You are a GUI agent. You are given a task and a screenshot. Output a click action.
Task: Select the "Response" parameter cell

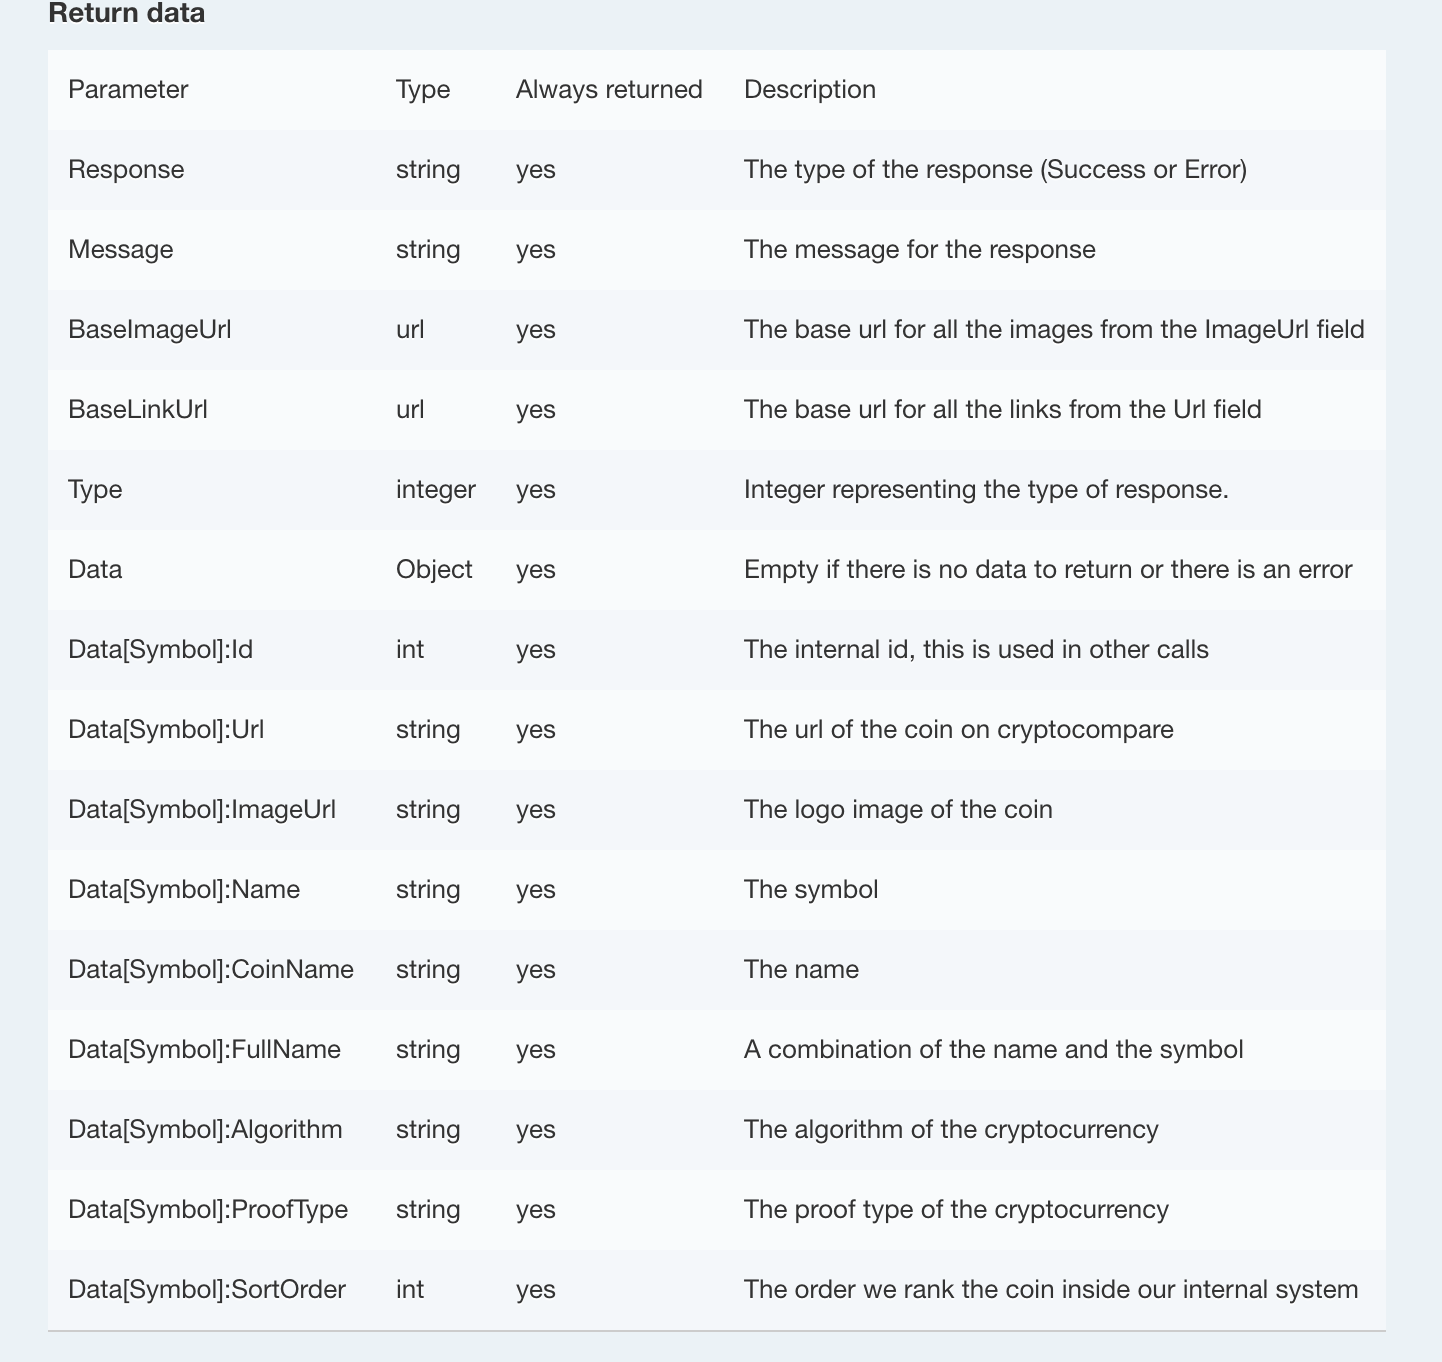click(x=126, y=170)
